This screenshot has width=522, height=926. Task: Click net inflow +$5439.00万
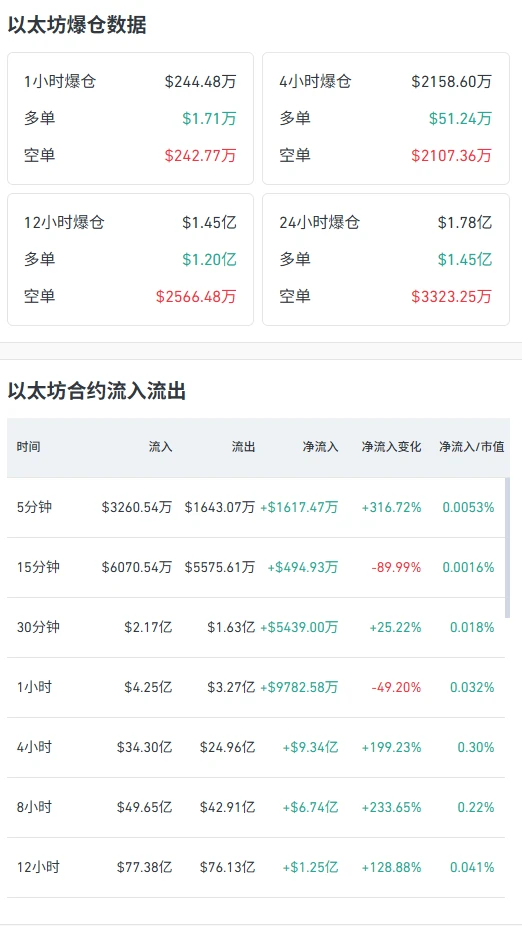coord(299,627)
